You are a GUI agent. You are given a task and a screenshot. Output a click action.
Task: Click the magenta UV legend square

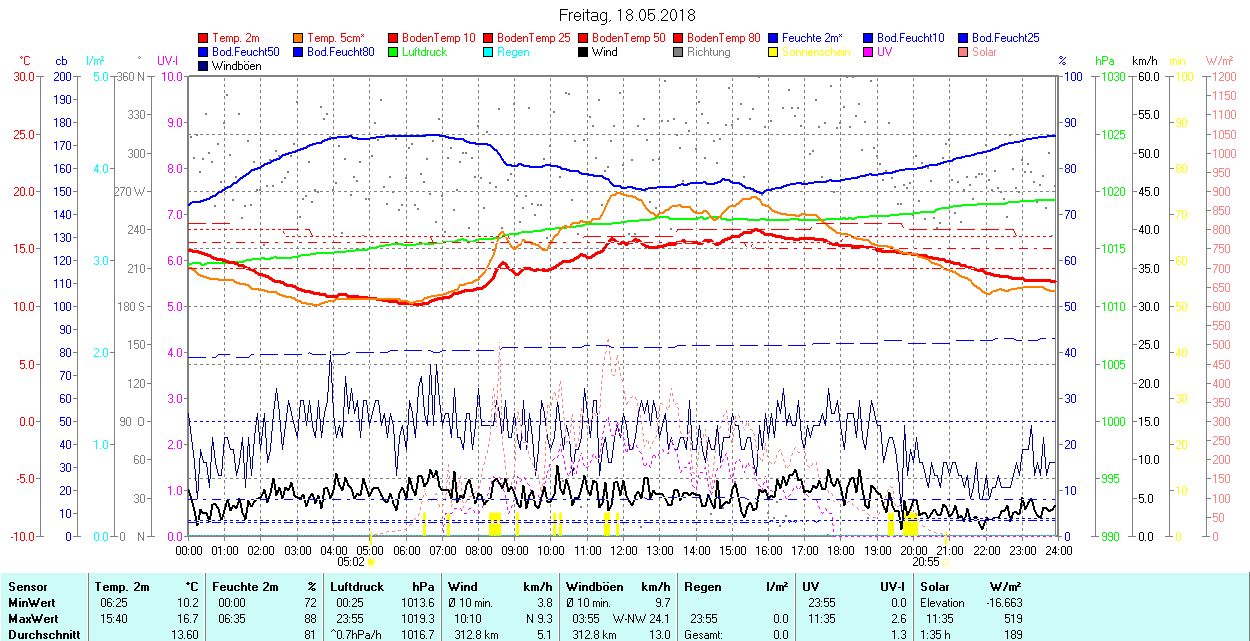pos(867,52)
